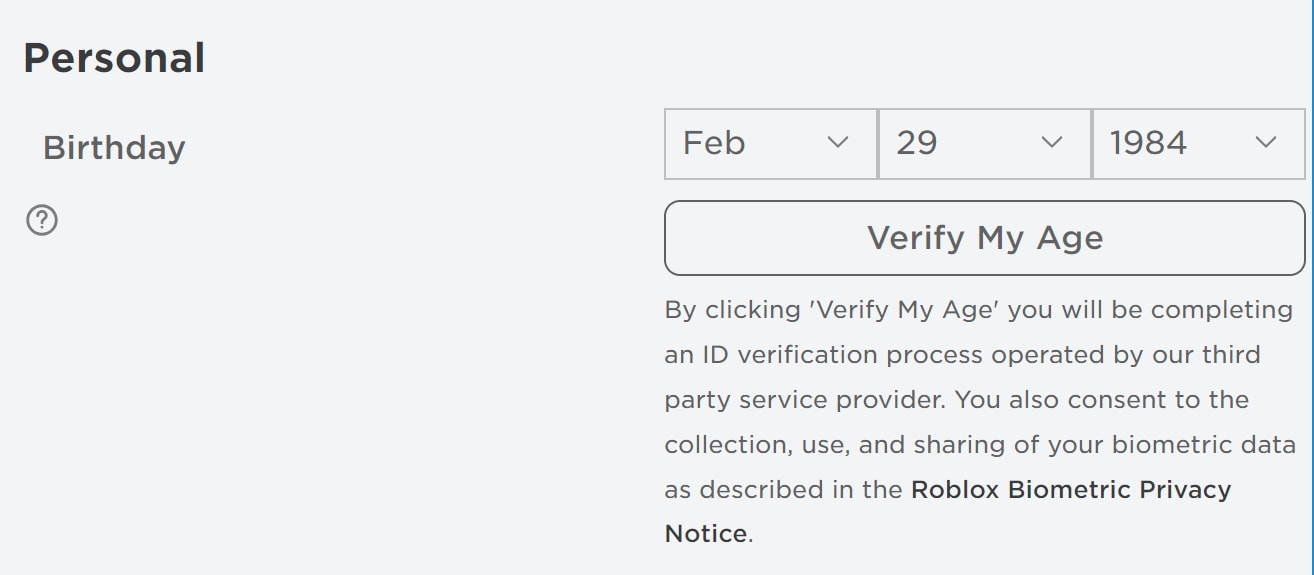This screenshot has height=575, width=1314.
Task: Click the 'By clicking Verify My Age' disclaimer line
Action: [x=978, y=310]
